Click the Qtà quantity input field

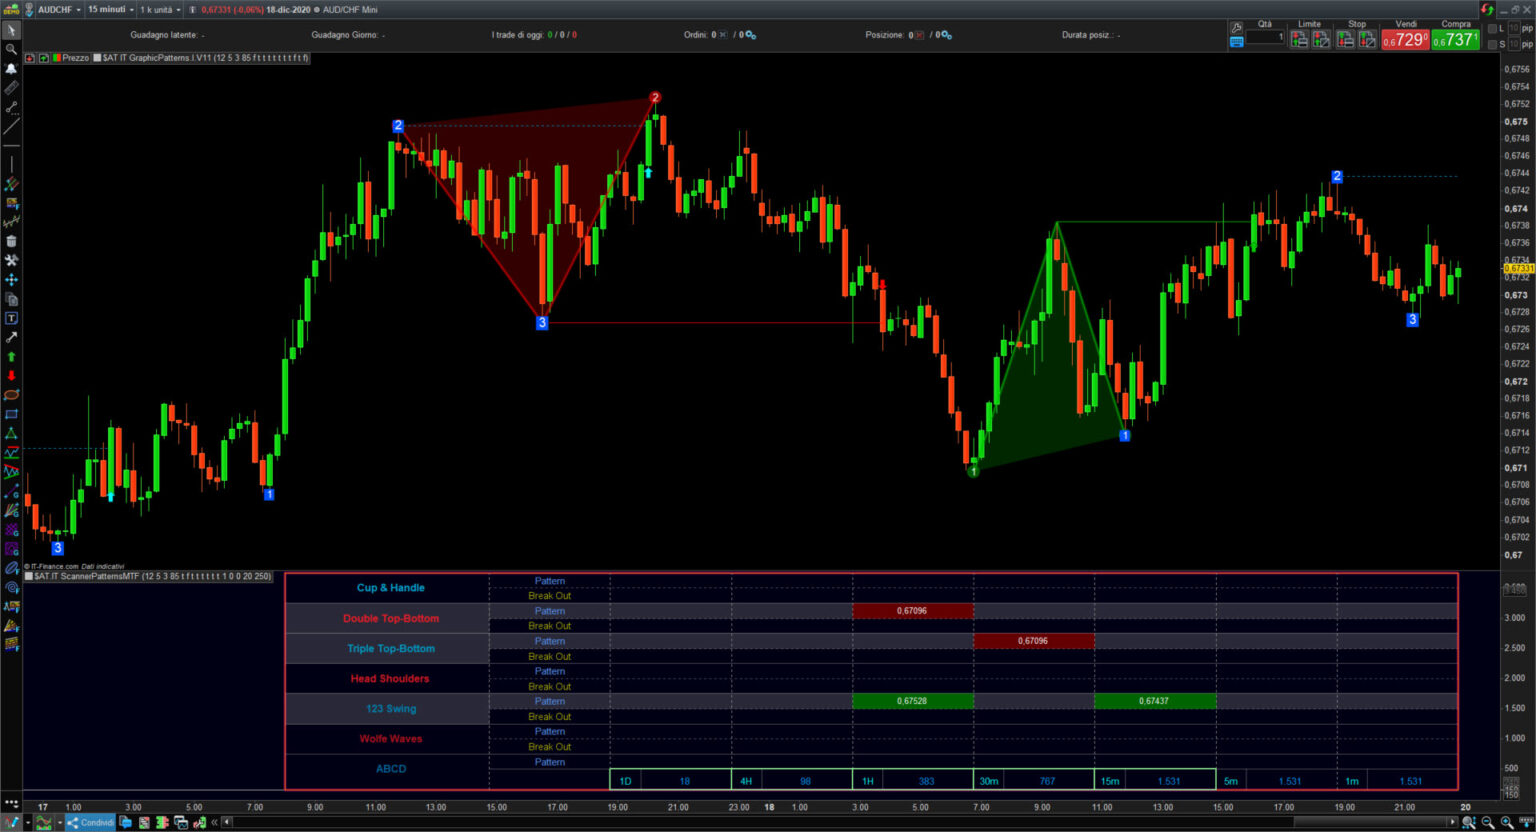(x=1265, y=38)
